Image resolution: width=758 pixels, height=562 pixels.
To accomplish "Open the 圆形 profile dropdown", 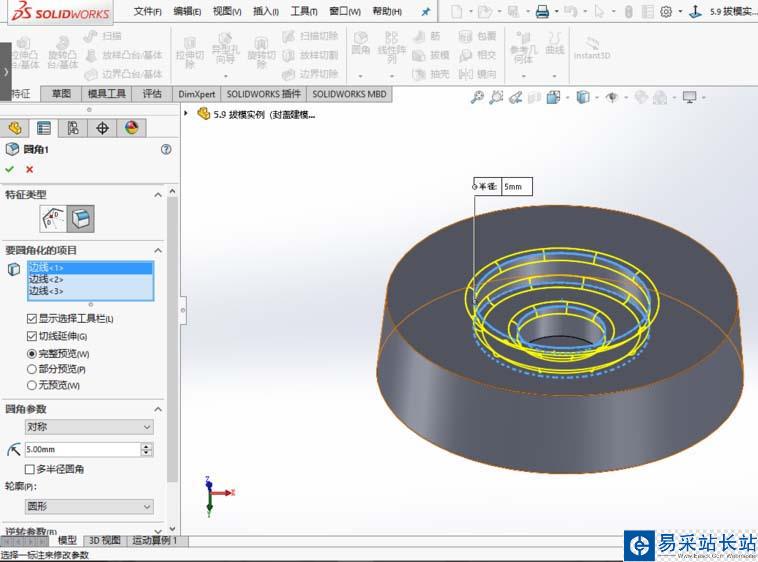I will pyautogui.click(x=89, y=507).
